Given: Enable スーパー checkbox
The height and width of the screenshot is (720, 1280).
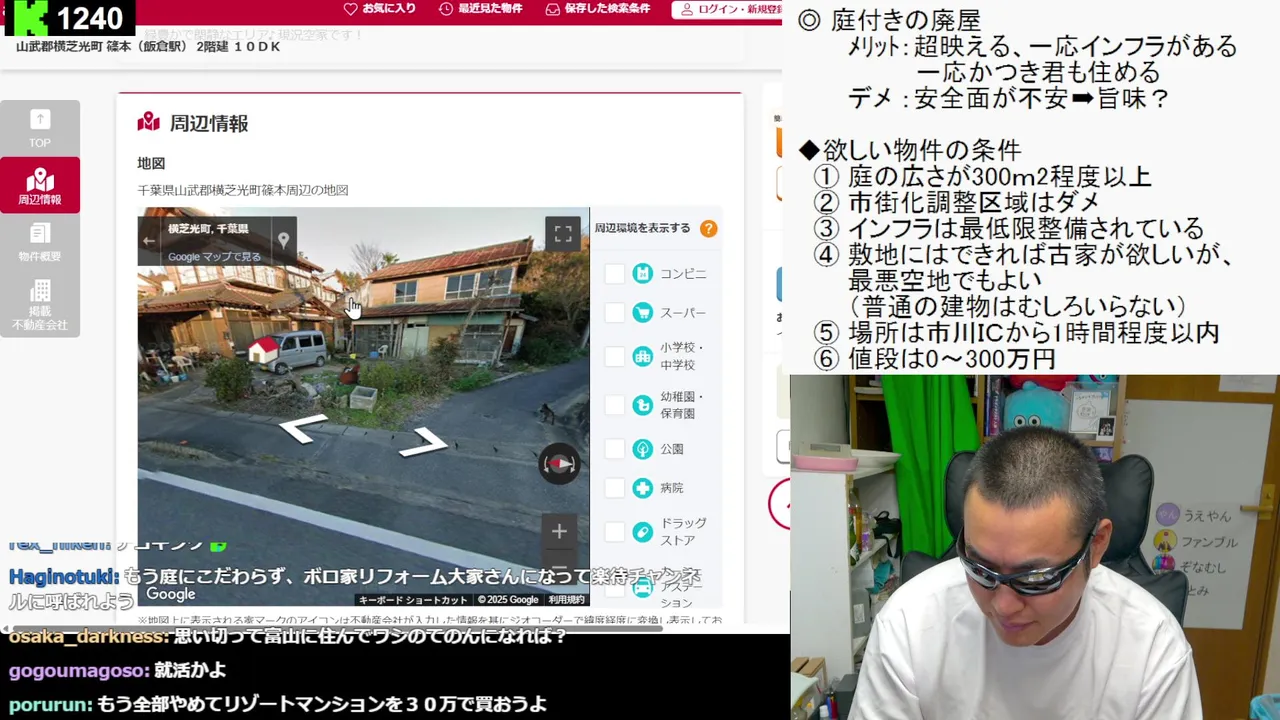Looking at the screenshot, I should coord(614,313).
